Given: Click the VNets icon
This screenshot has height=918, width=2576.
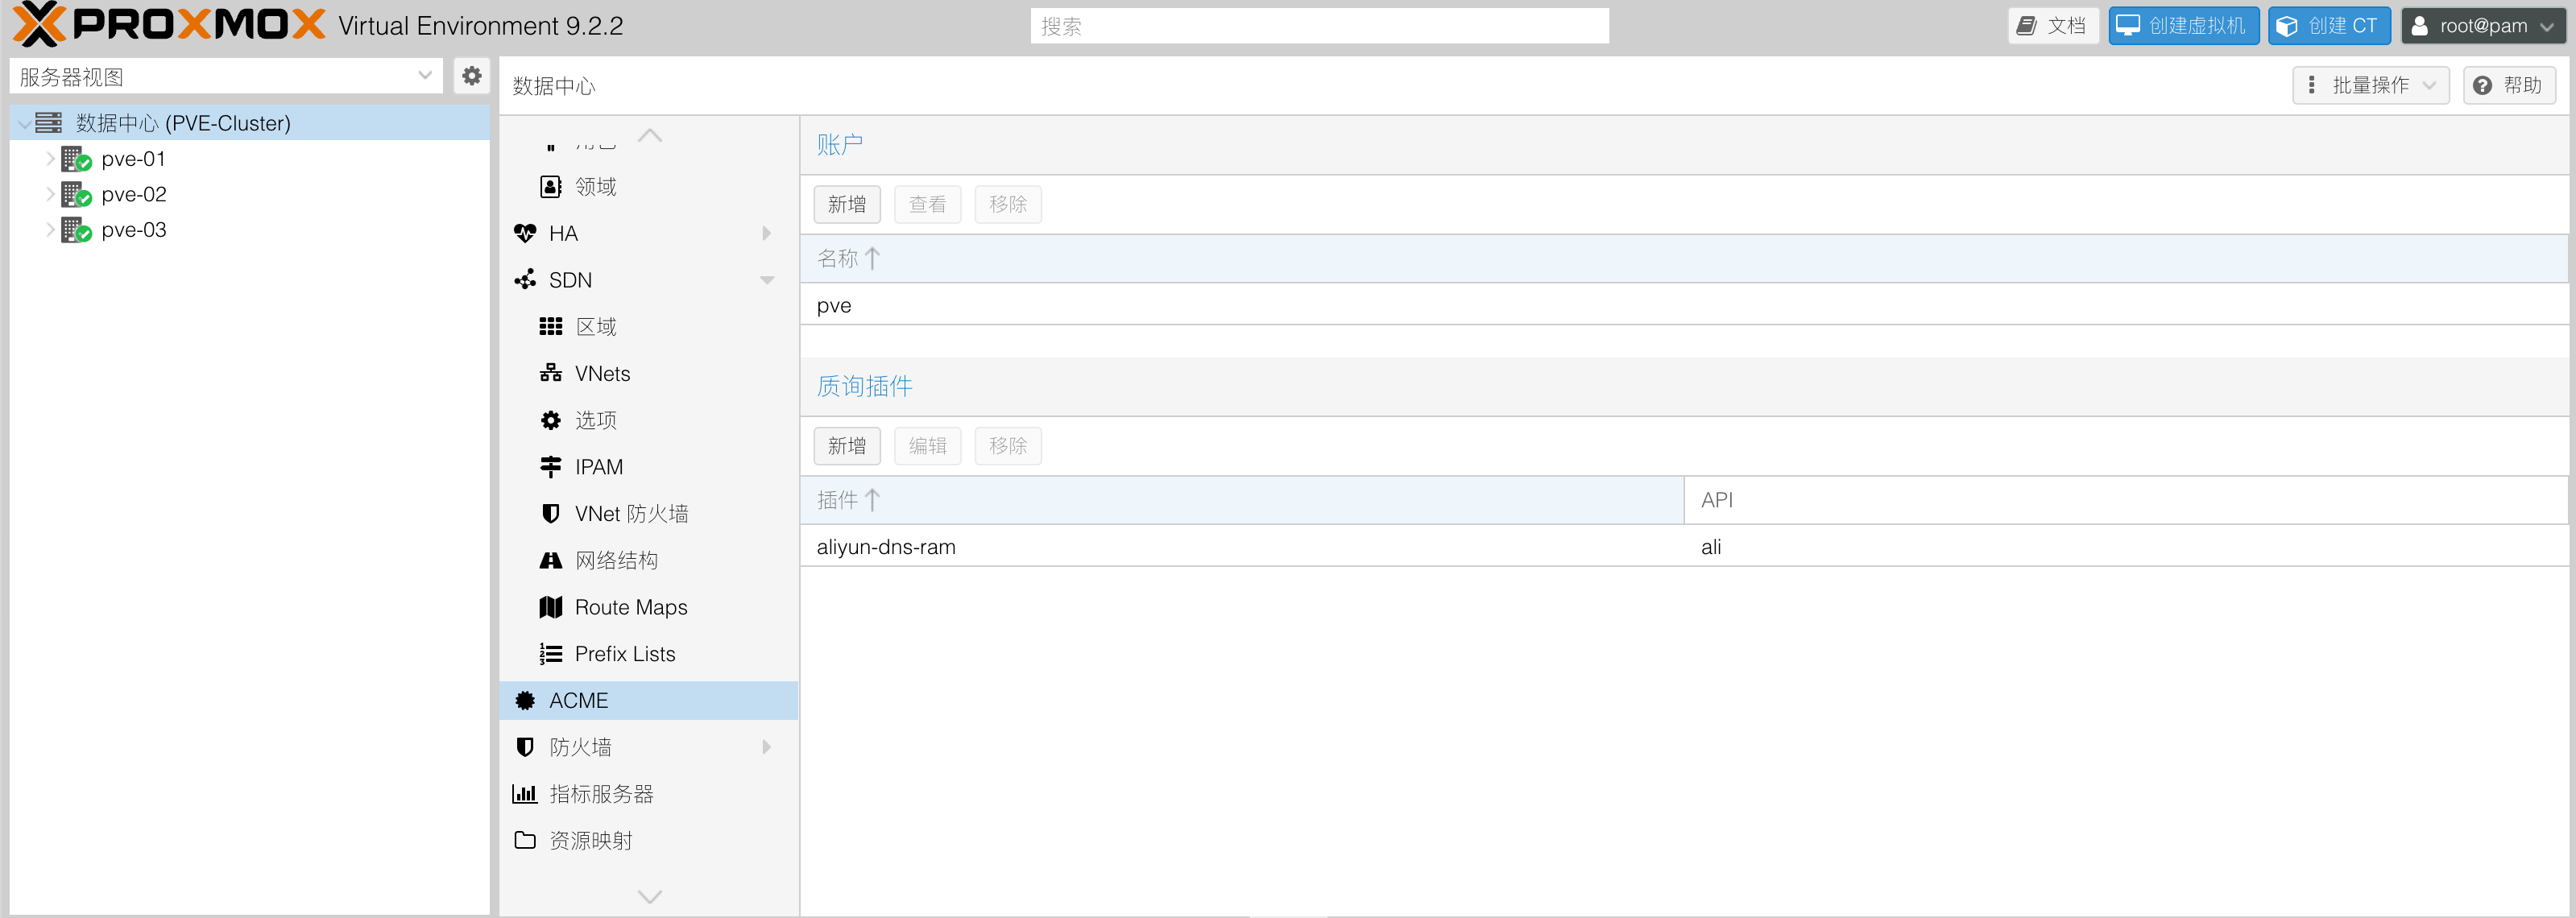Looking at the screenshot, I should click(x=551, y=374).
